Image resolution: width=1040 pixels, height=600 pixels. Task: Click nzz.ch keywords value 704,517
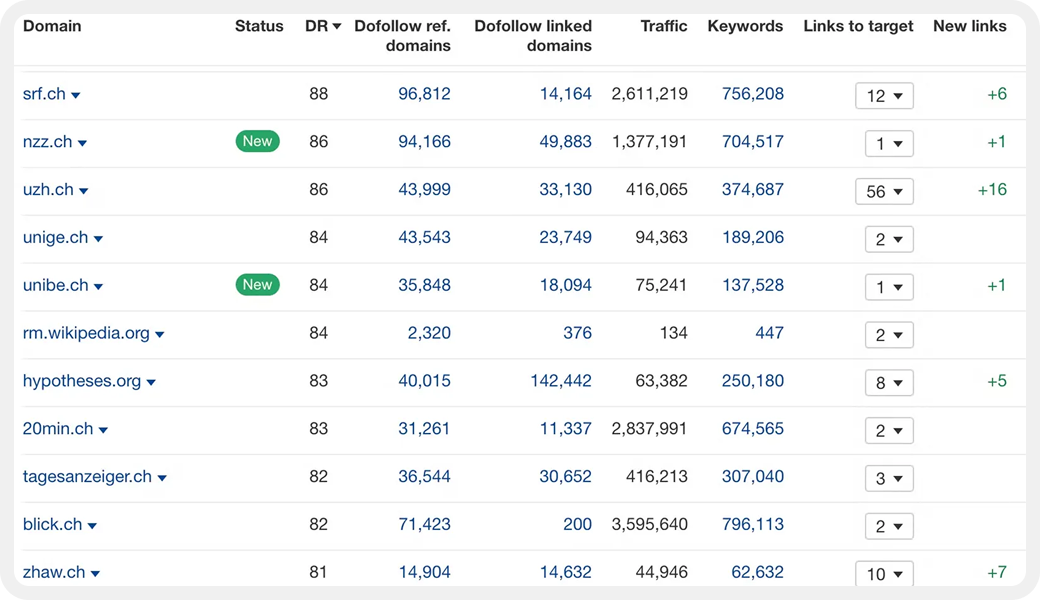pos(753,142)
